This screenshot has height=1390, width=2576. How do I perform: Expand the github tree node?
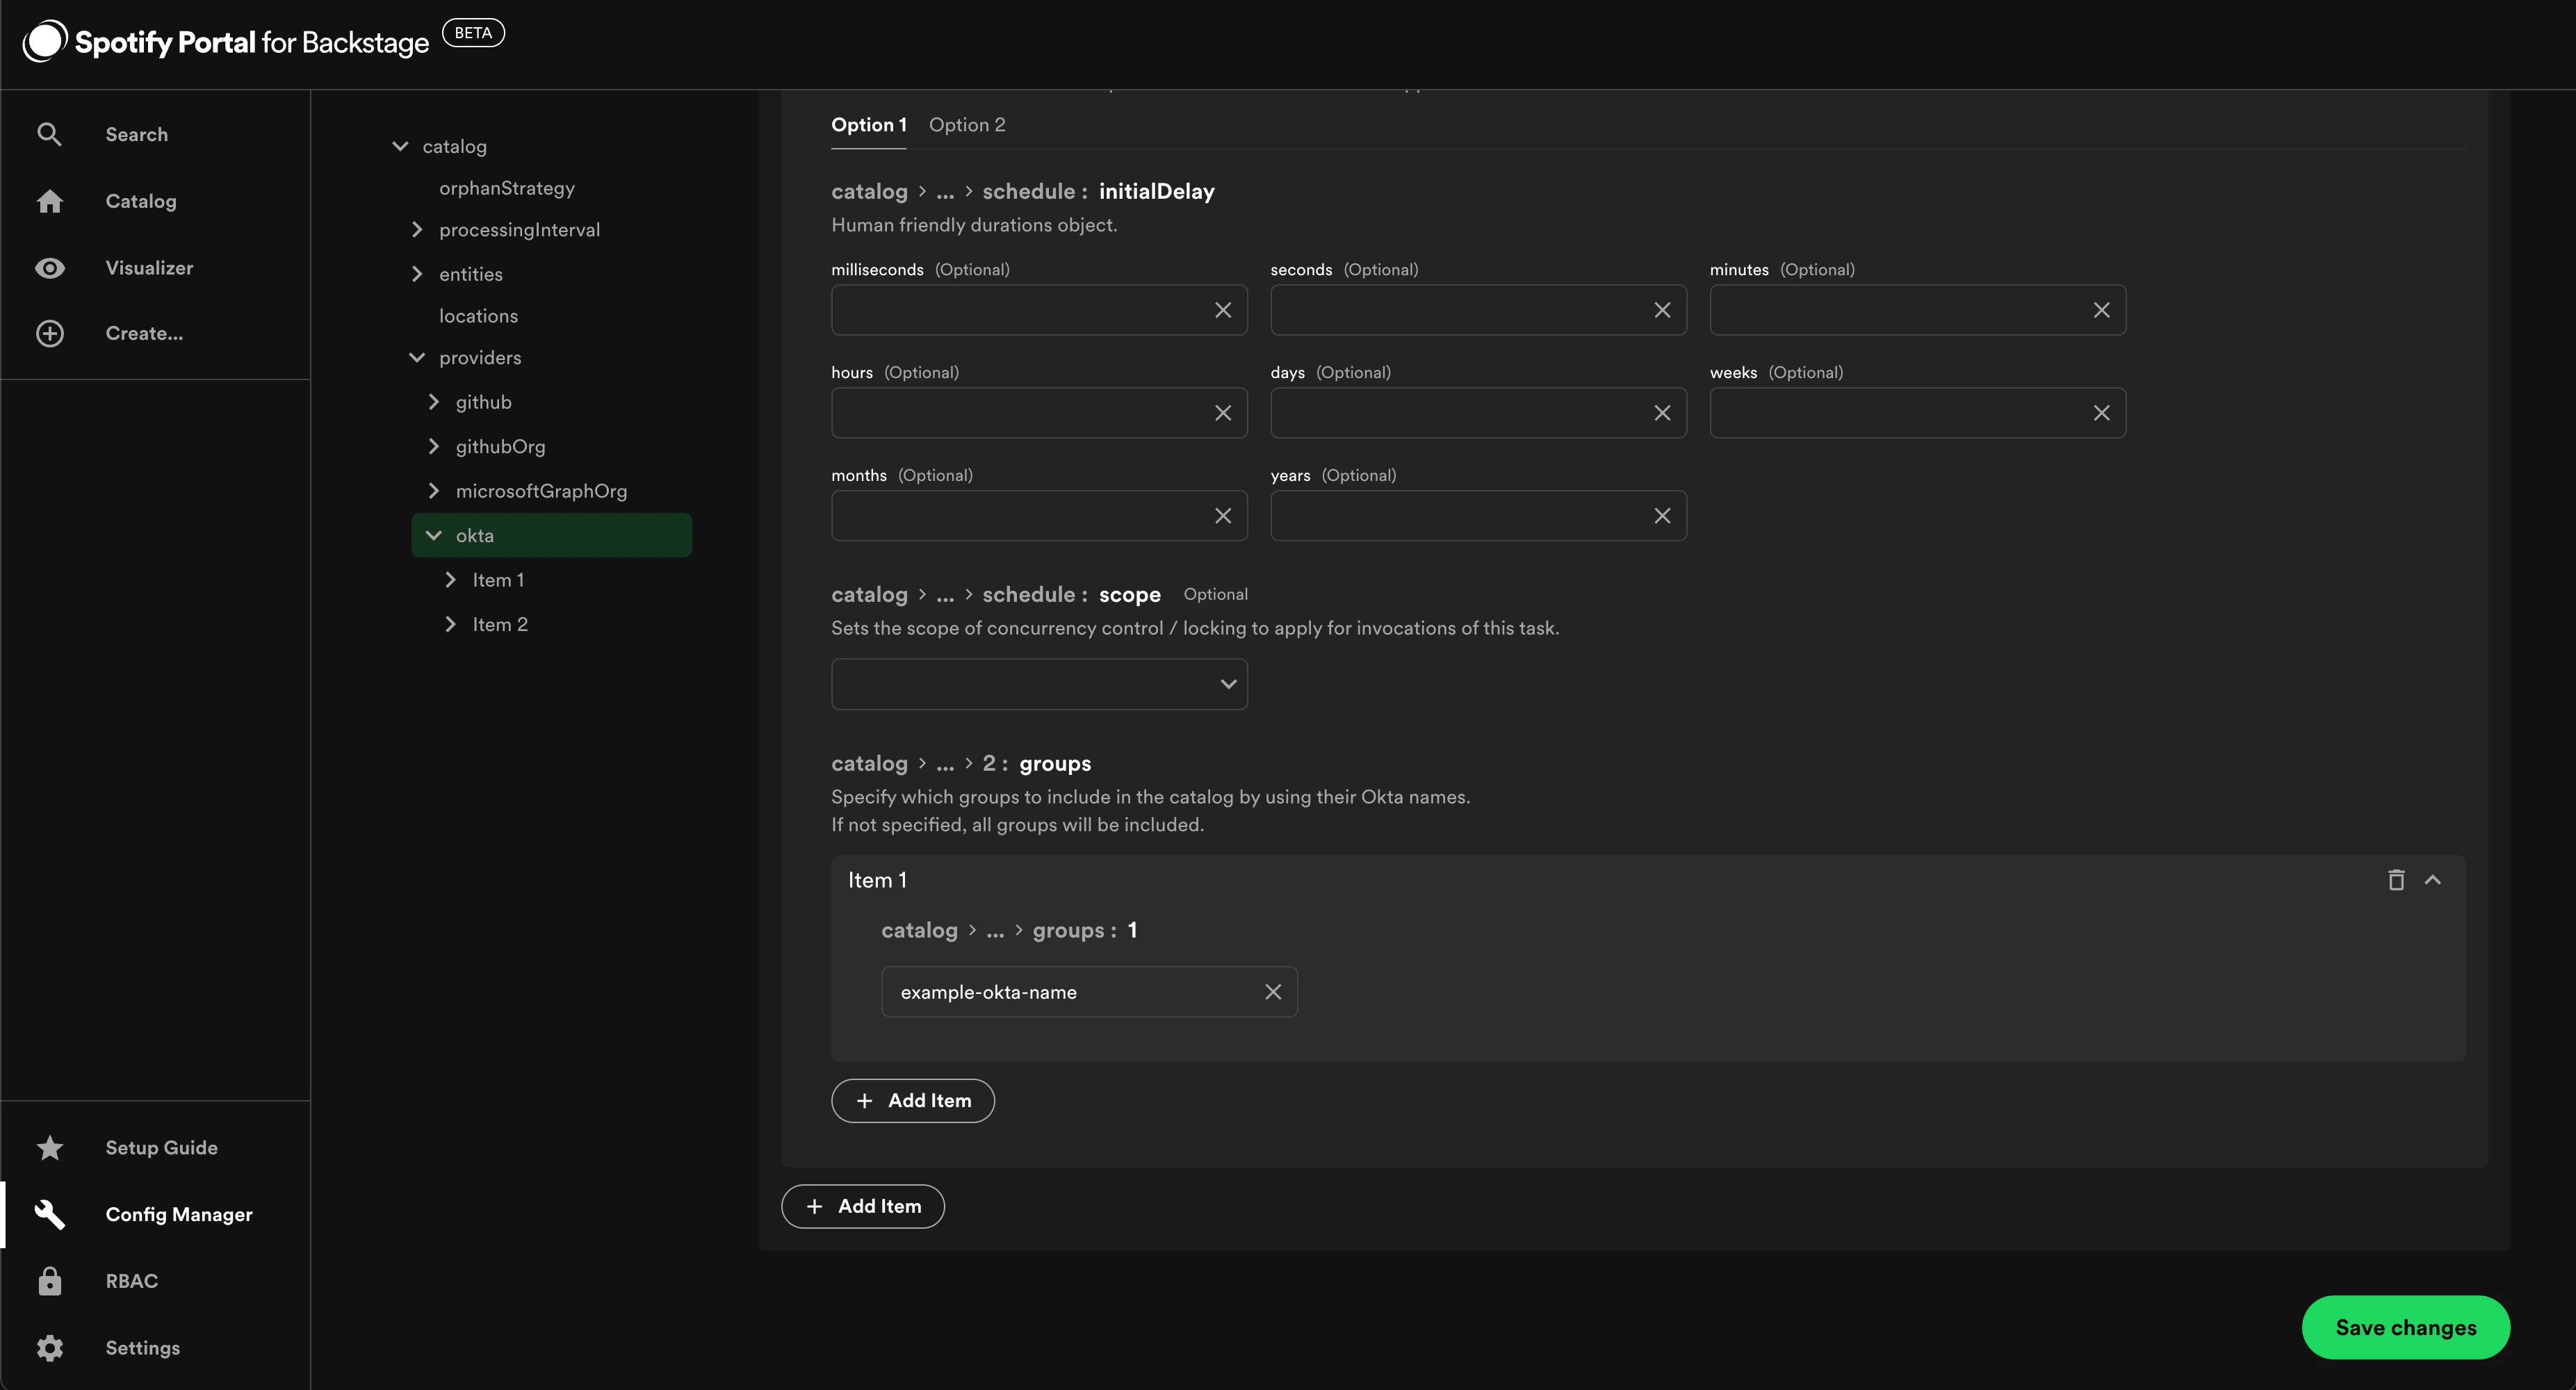(x=433, y=402)
